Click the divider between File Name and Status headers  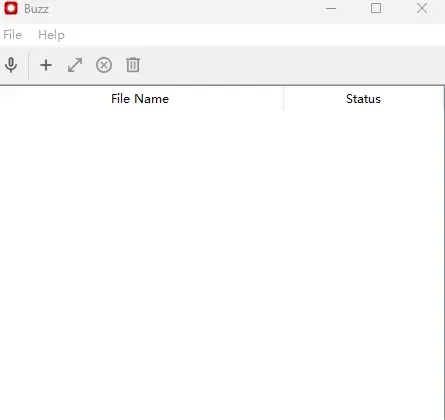[x=283, y=99]
